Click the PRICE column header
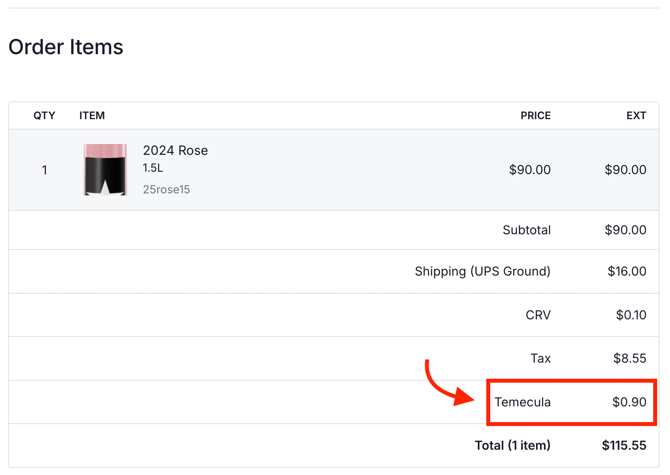 [535, 116]
